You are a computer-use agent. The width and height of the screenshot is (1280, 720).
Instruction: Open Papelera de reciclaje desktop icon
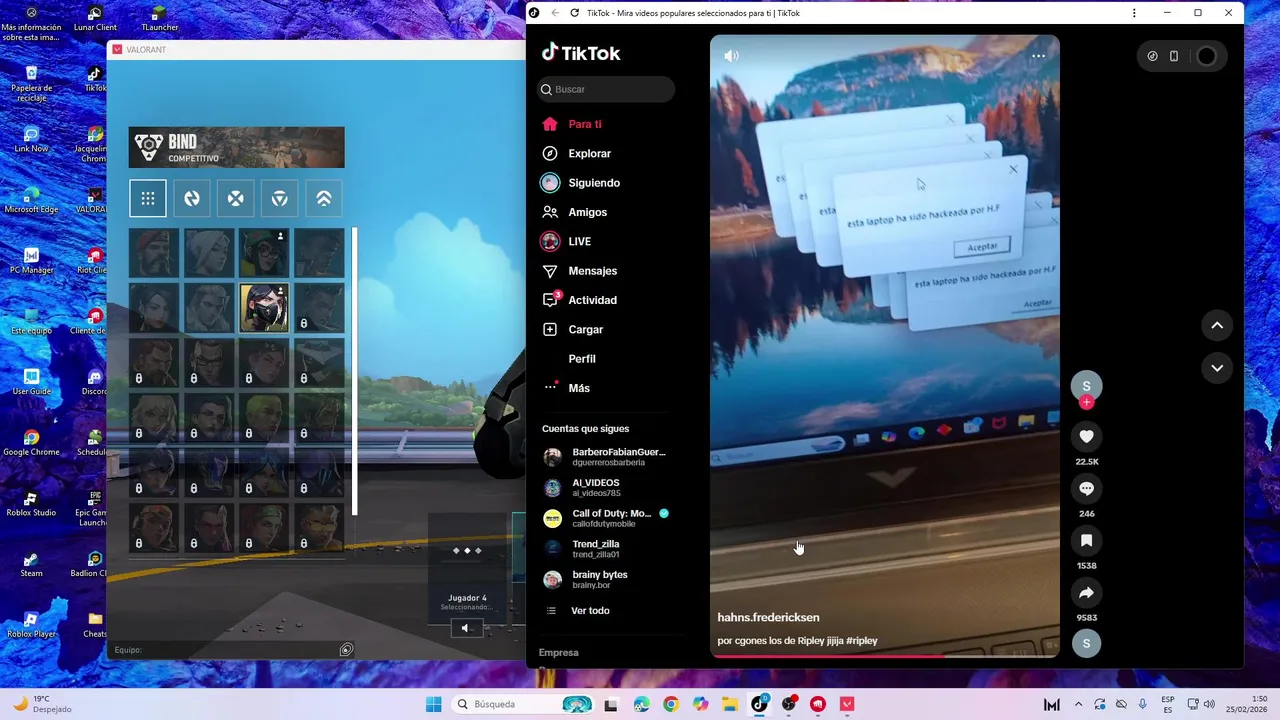[x=31, y=84]
